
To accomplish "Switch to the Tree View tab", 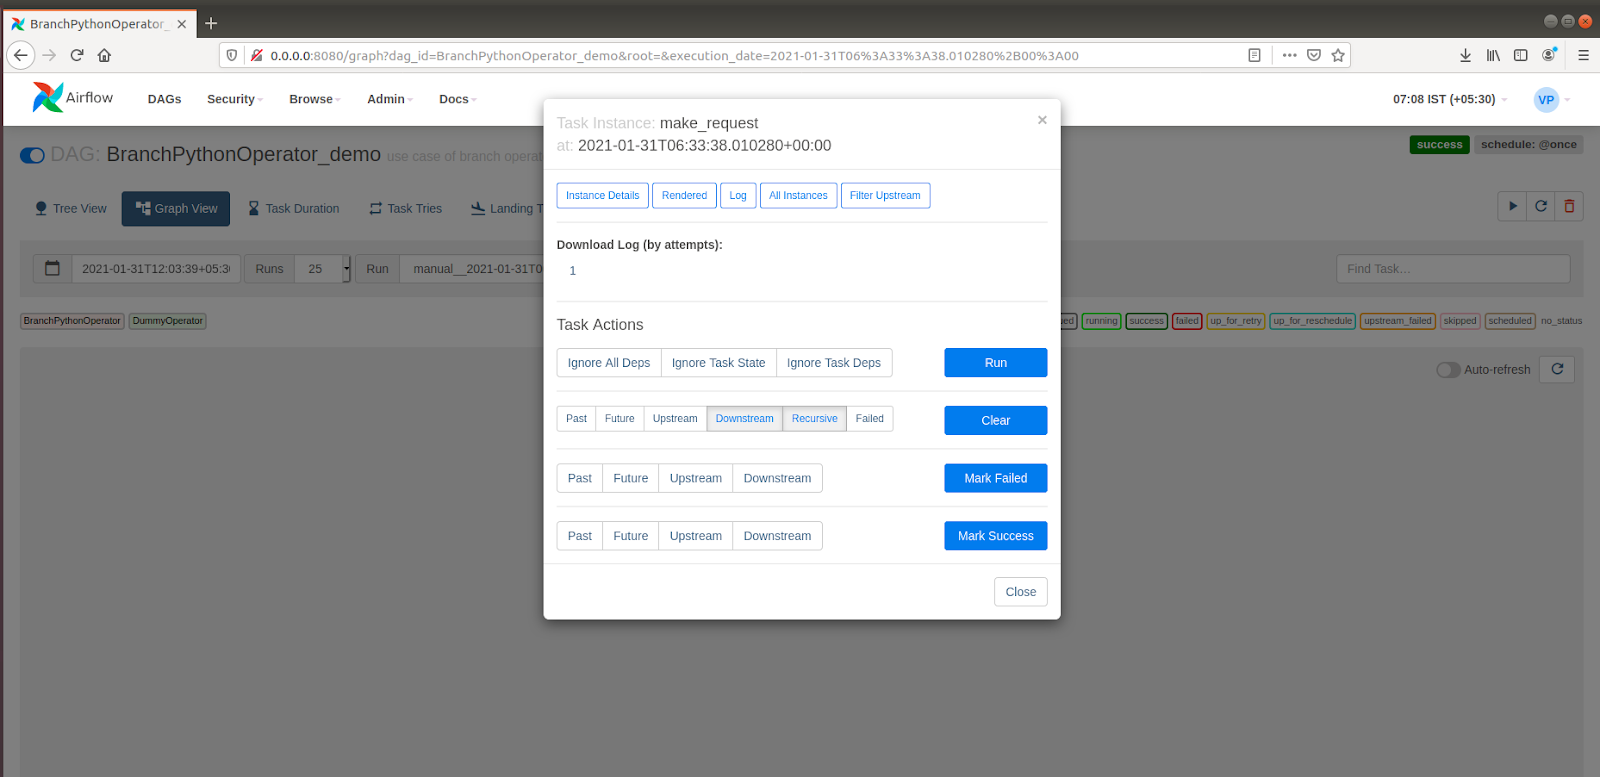I will (71, 209).
